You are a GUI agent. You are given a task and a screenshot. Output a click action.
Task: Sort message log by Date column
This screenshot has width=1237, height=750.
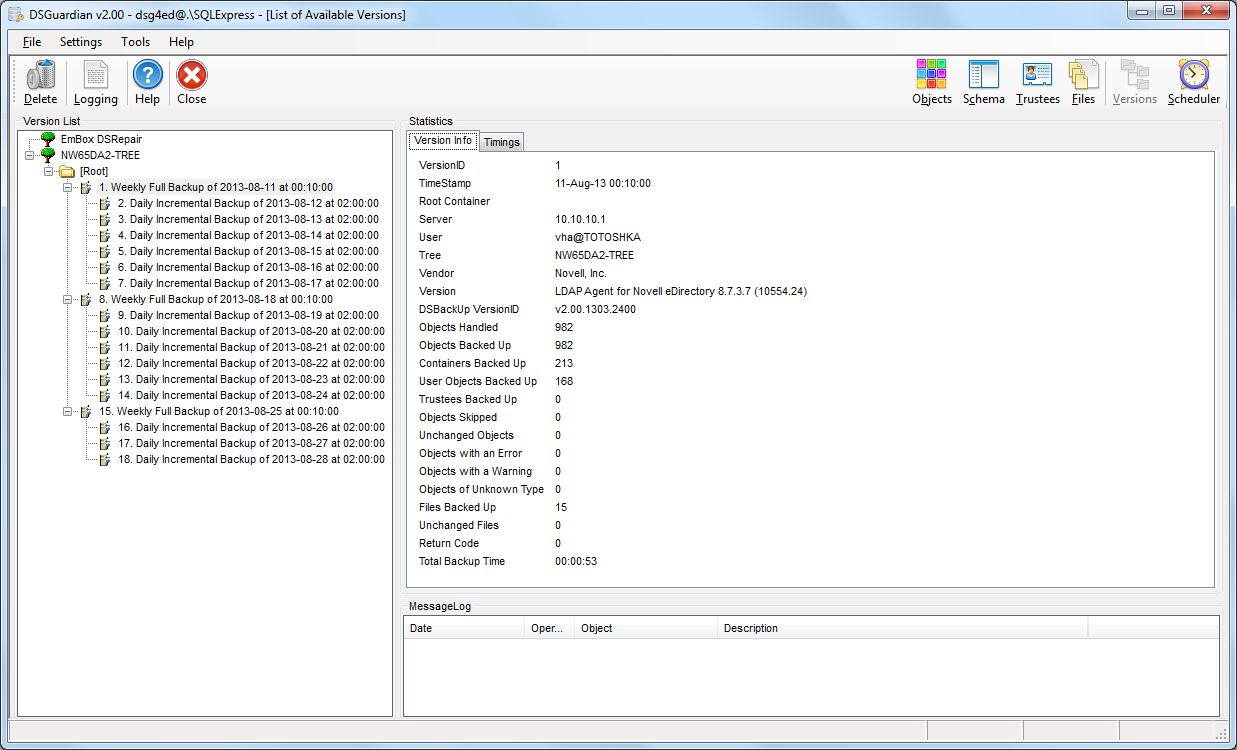464,628
